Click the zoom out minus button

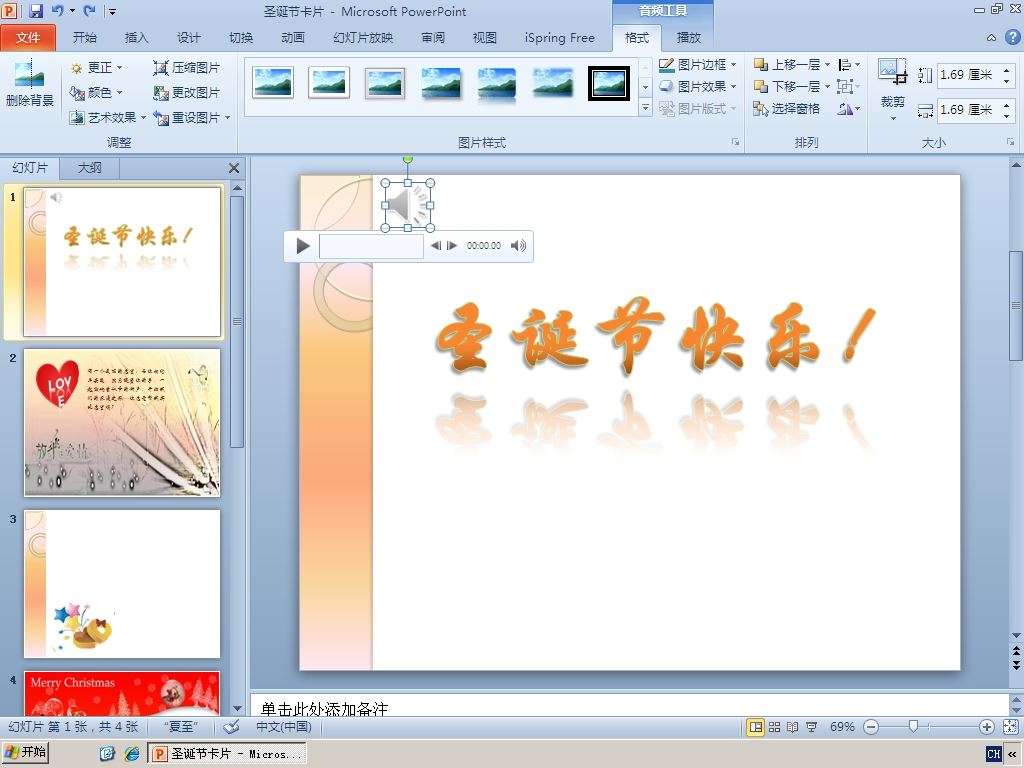(871, 727)
